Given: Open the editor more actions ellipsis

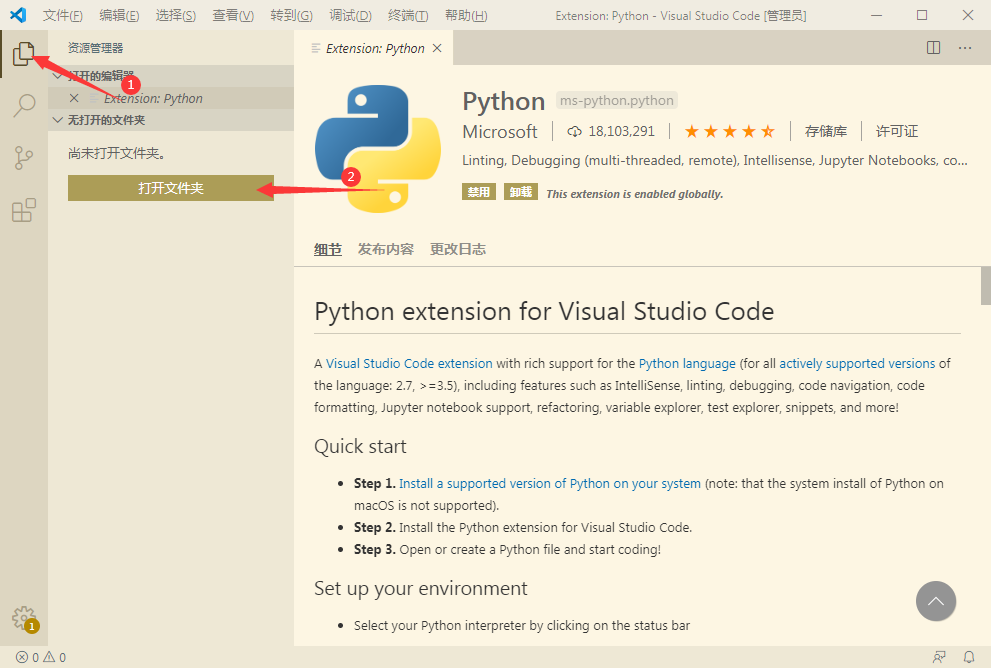Looking at the screenshot, I should 965,48.
